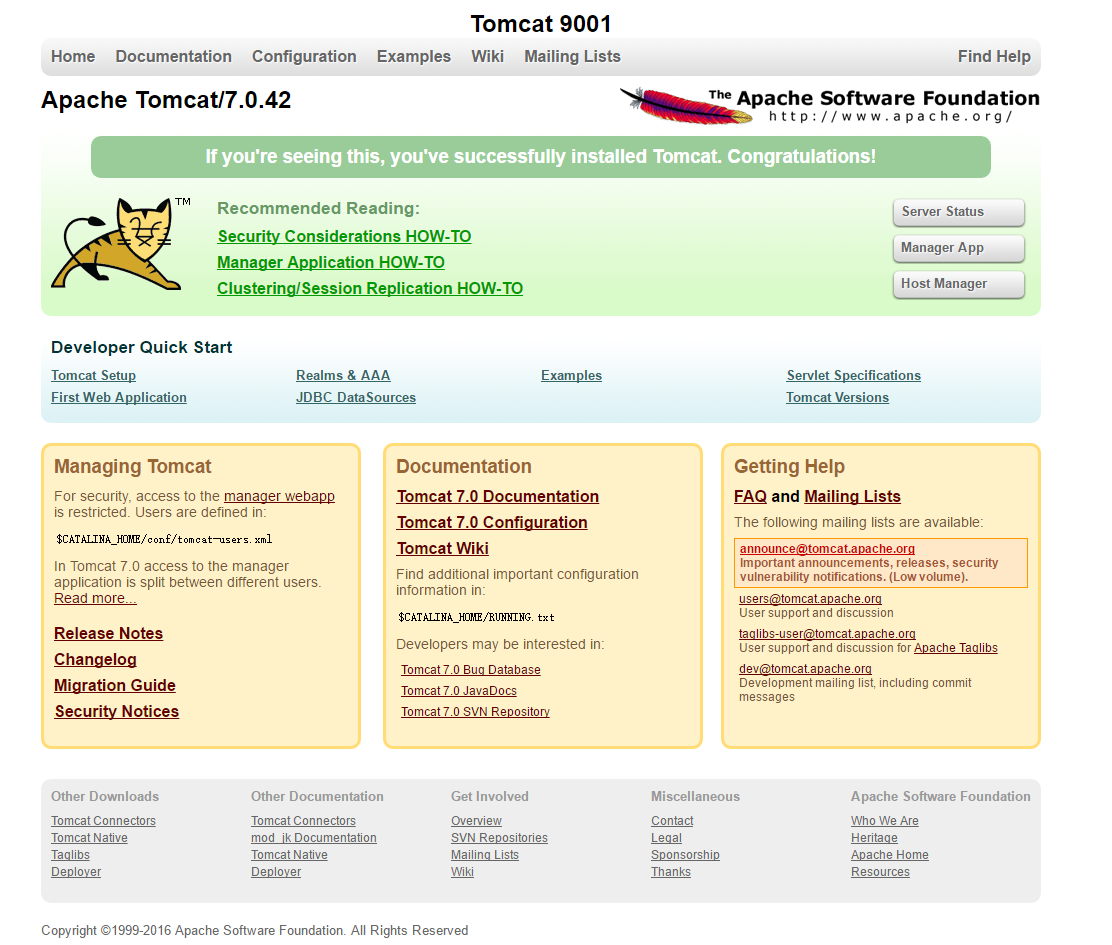1112x945 pixels.
Task: Open Examples link under Developer Quick Start
Action: click(x=572, y=376)
